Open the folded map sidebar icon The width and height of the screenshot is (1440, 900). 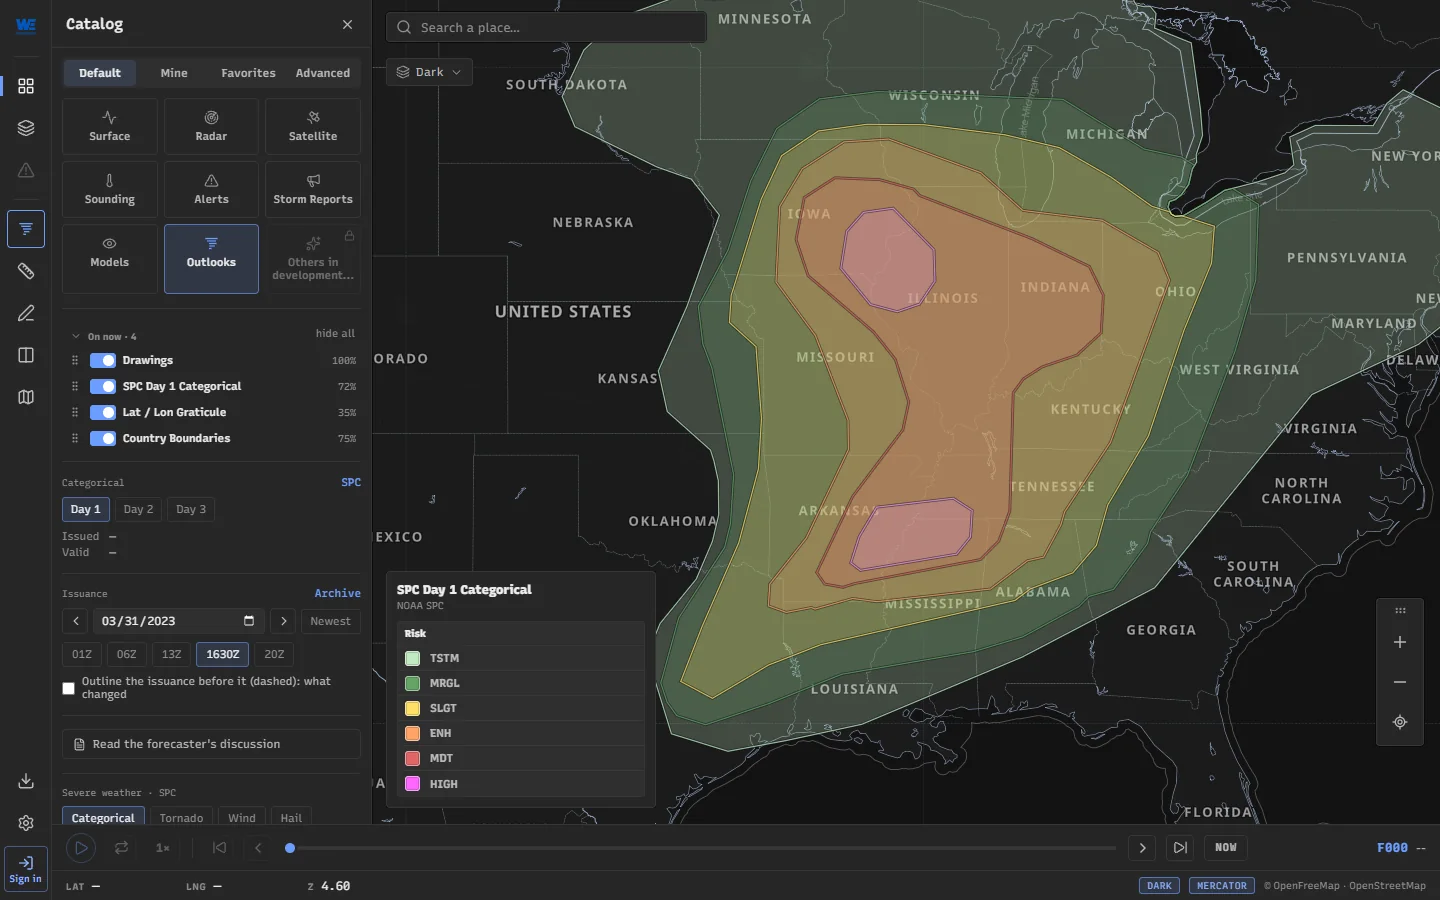(26, 397)
